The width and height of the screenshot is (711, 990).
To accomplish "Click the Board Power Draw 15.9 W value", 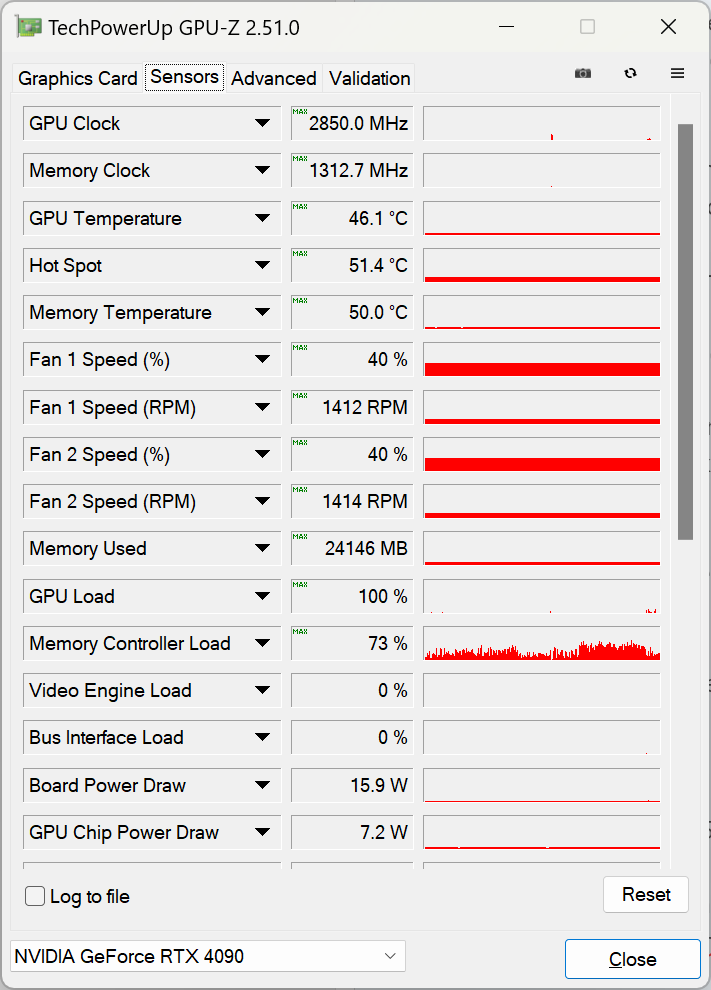I will click(x=352, y=785).
